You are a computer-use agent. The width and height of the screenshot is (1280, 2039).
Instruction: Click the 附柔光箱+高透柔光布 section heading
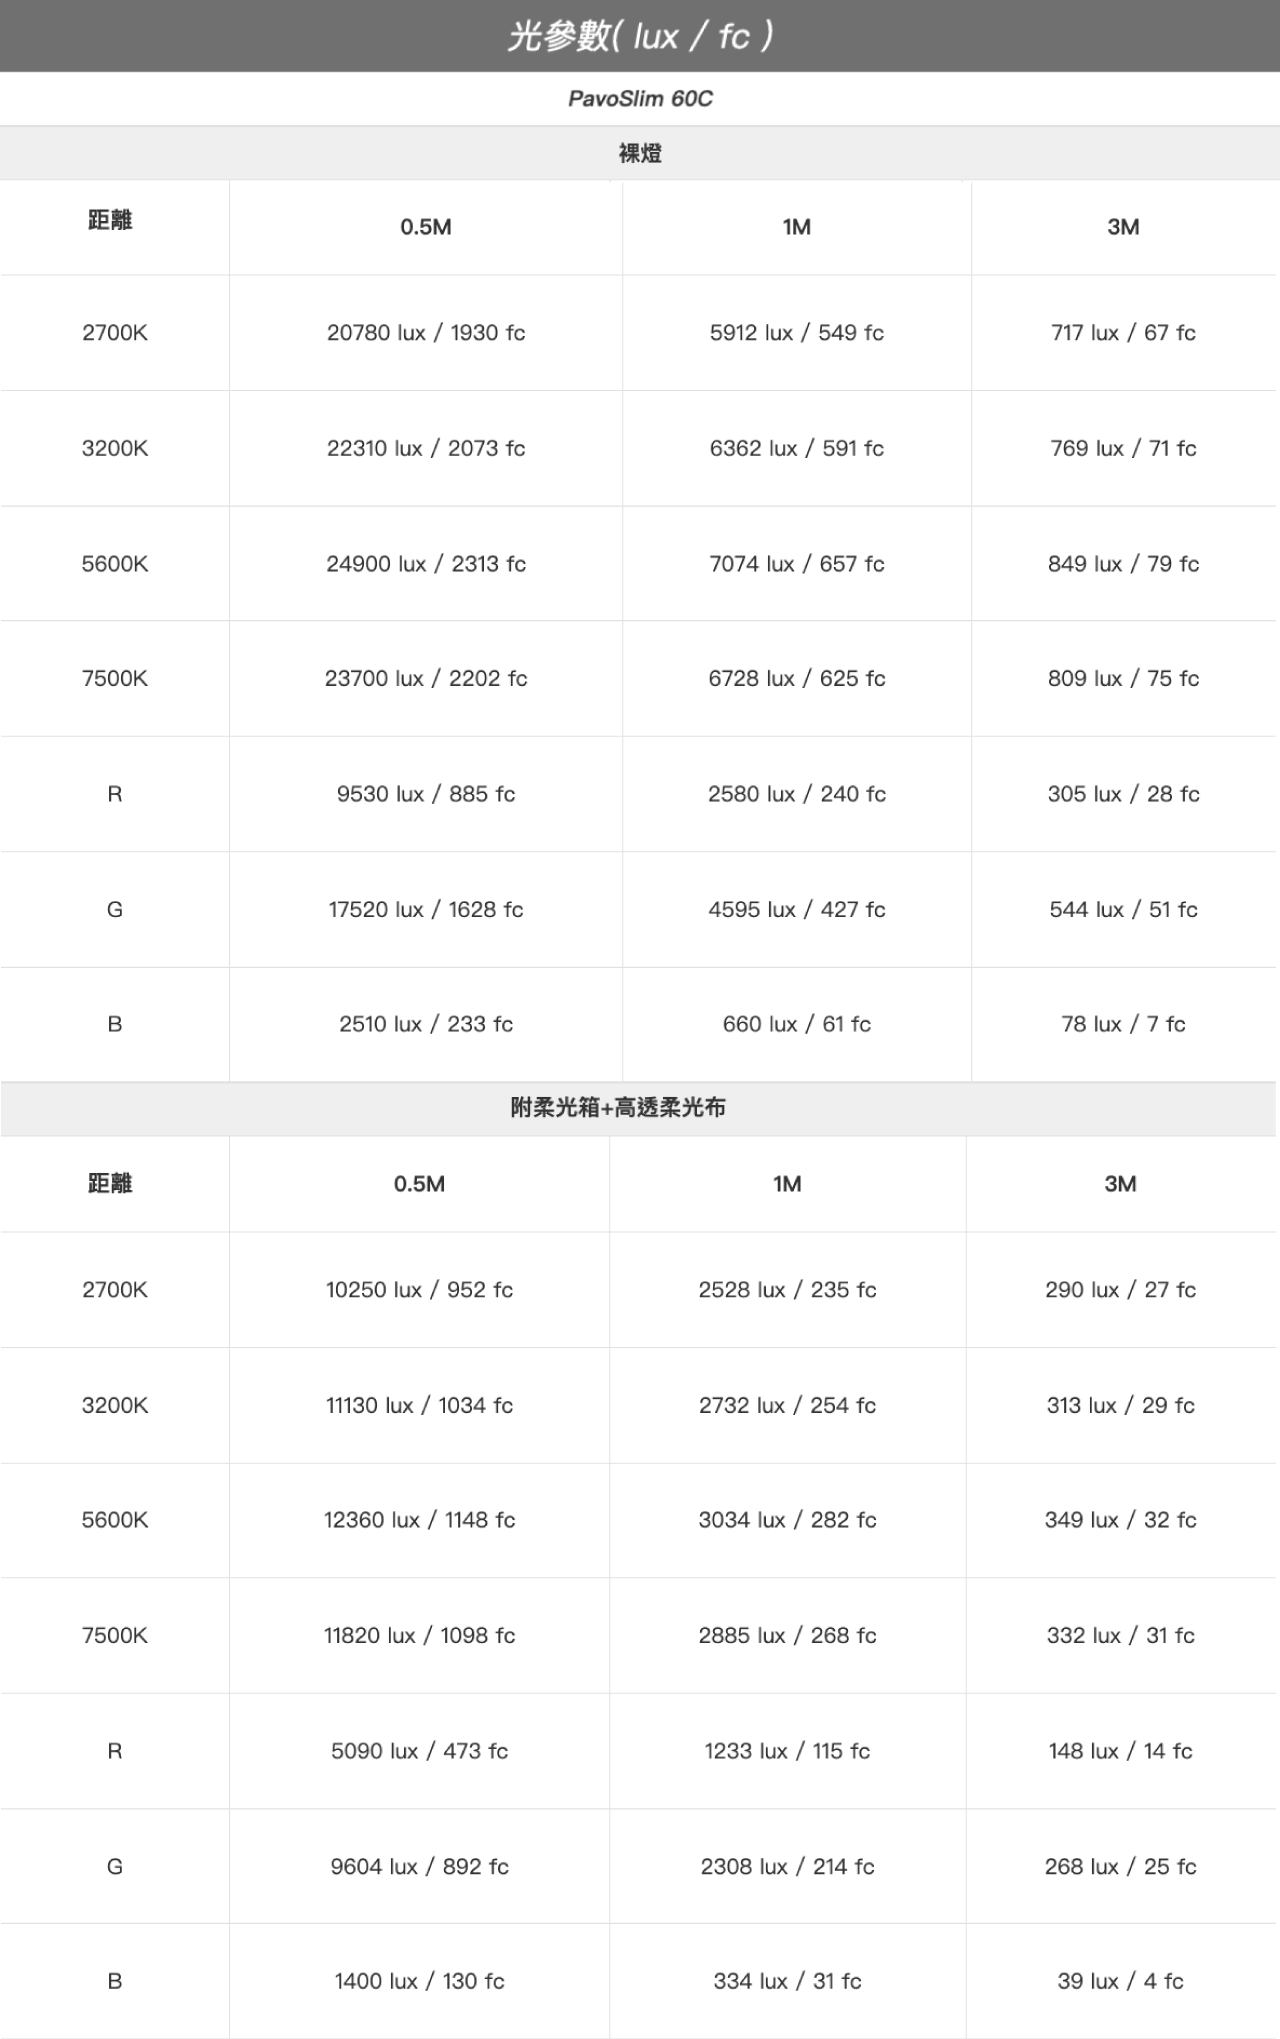pos(618,1107)
